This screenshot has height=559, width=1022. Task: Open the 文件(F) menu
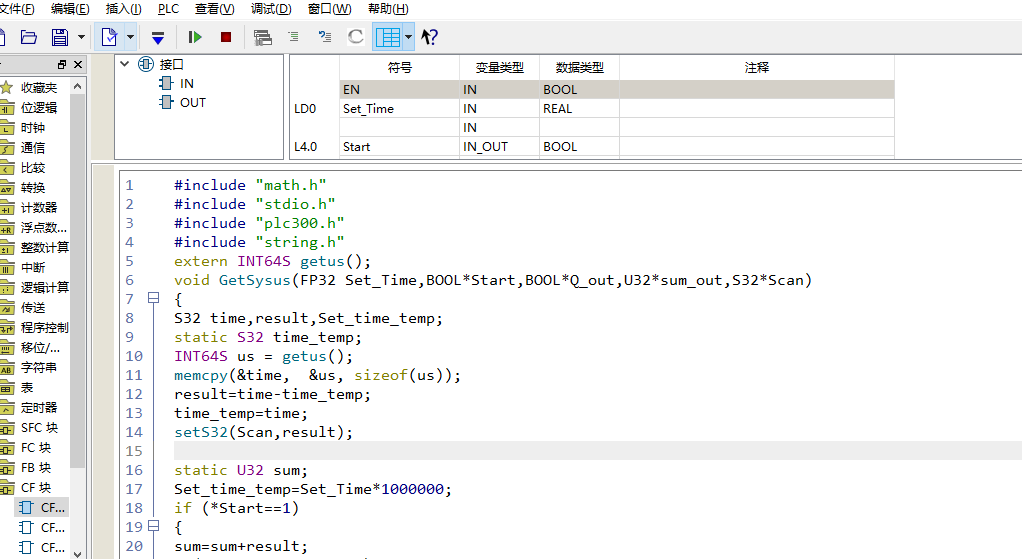tap(17, 9)
